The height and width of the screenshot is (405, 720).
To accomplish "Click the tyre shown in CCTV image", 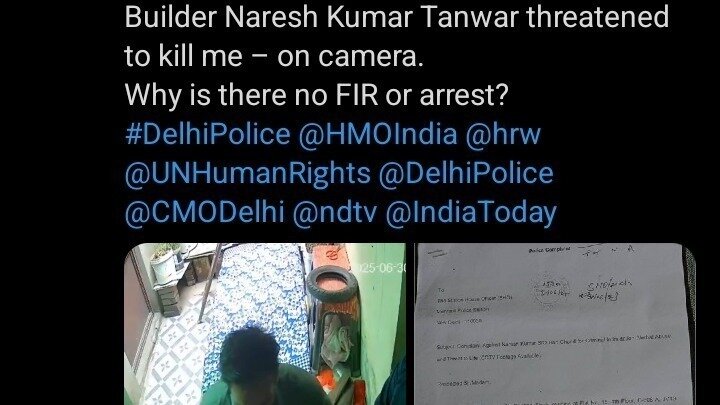I will (x=332, y=284).
